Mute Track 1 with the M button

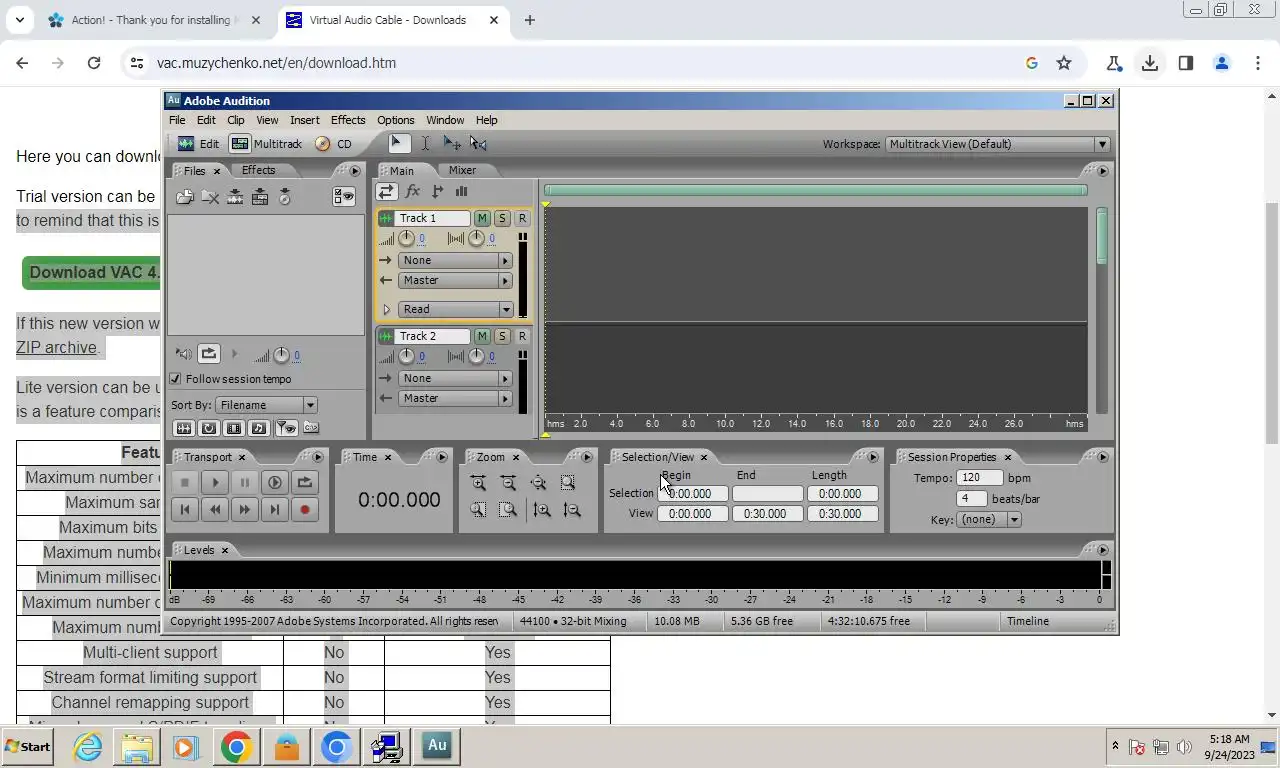point(482,218)
